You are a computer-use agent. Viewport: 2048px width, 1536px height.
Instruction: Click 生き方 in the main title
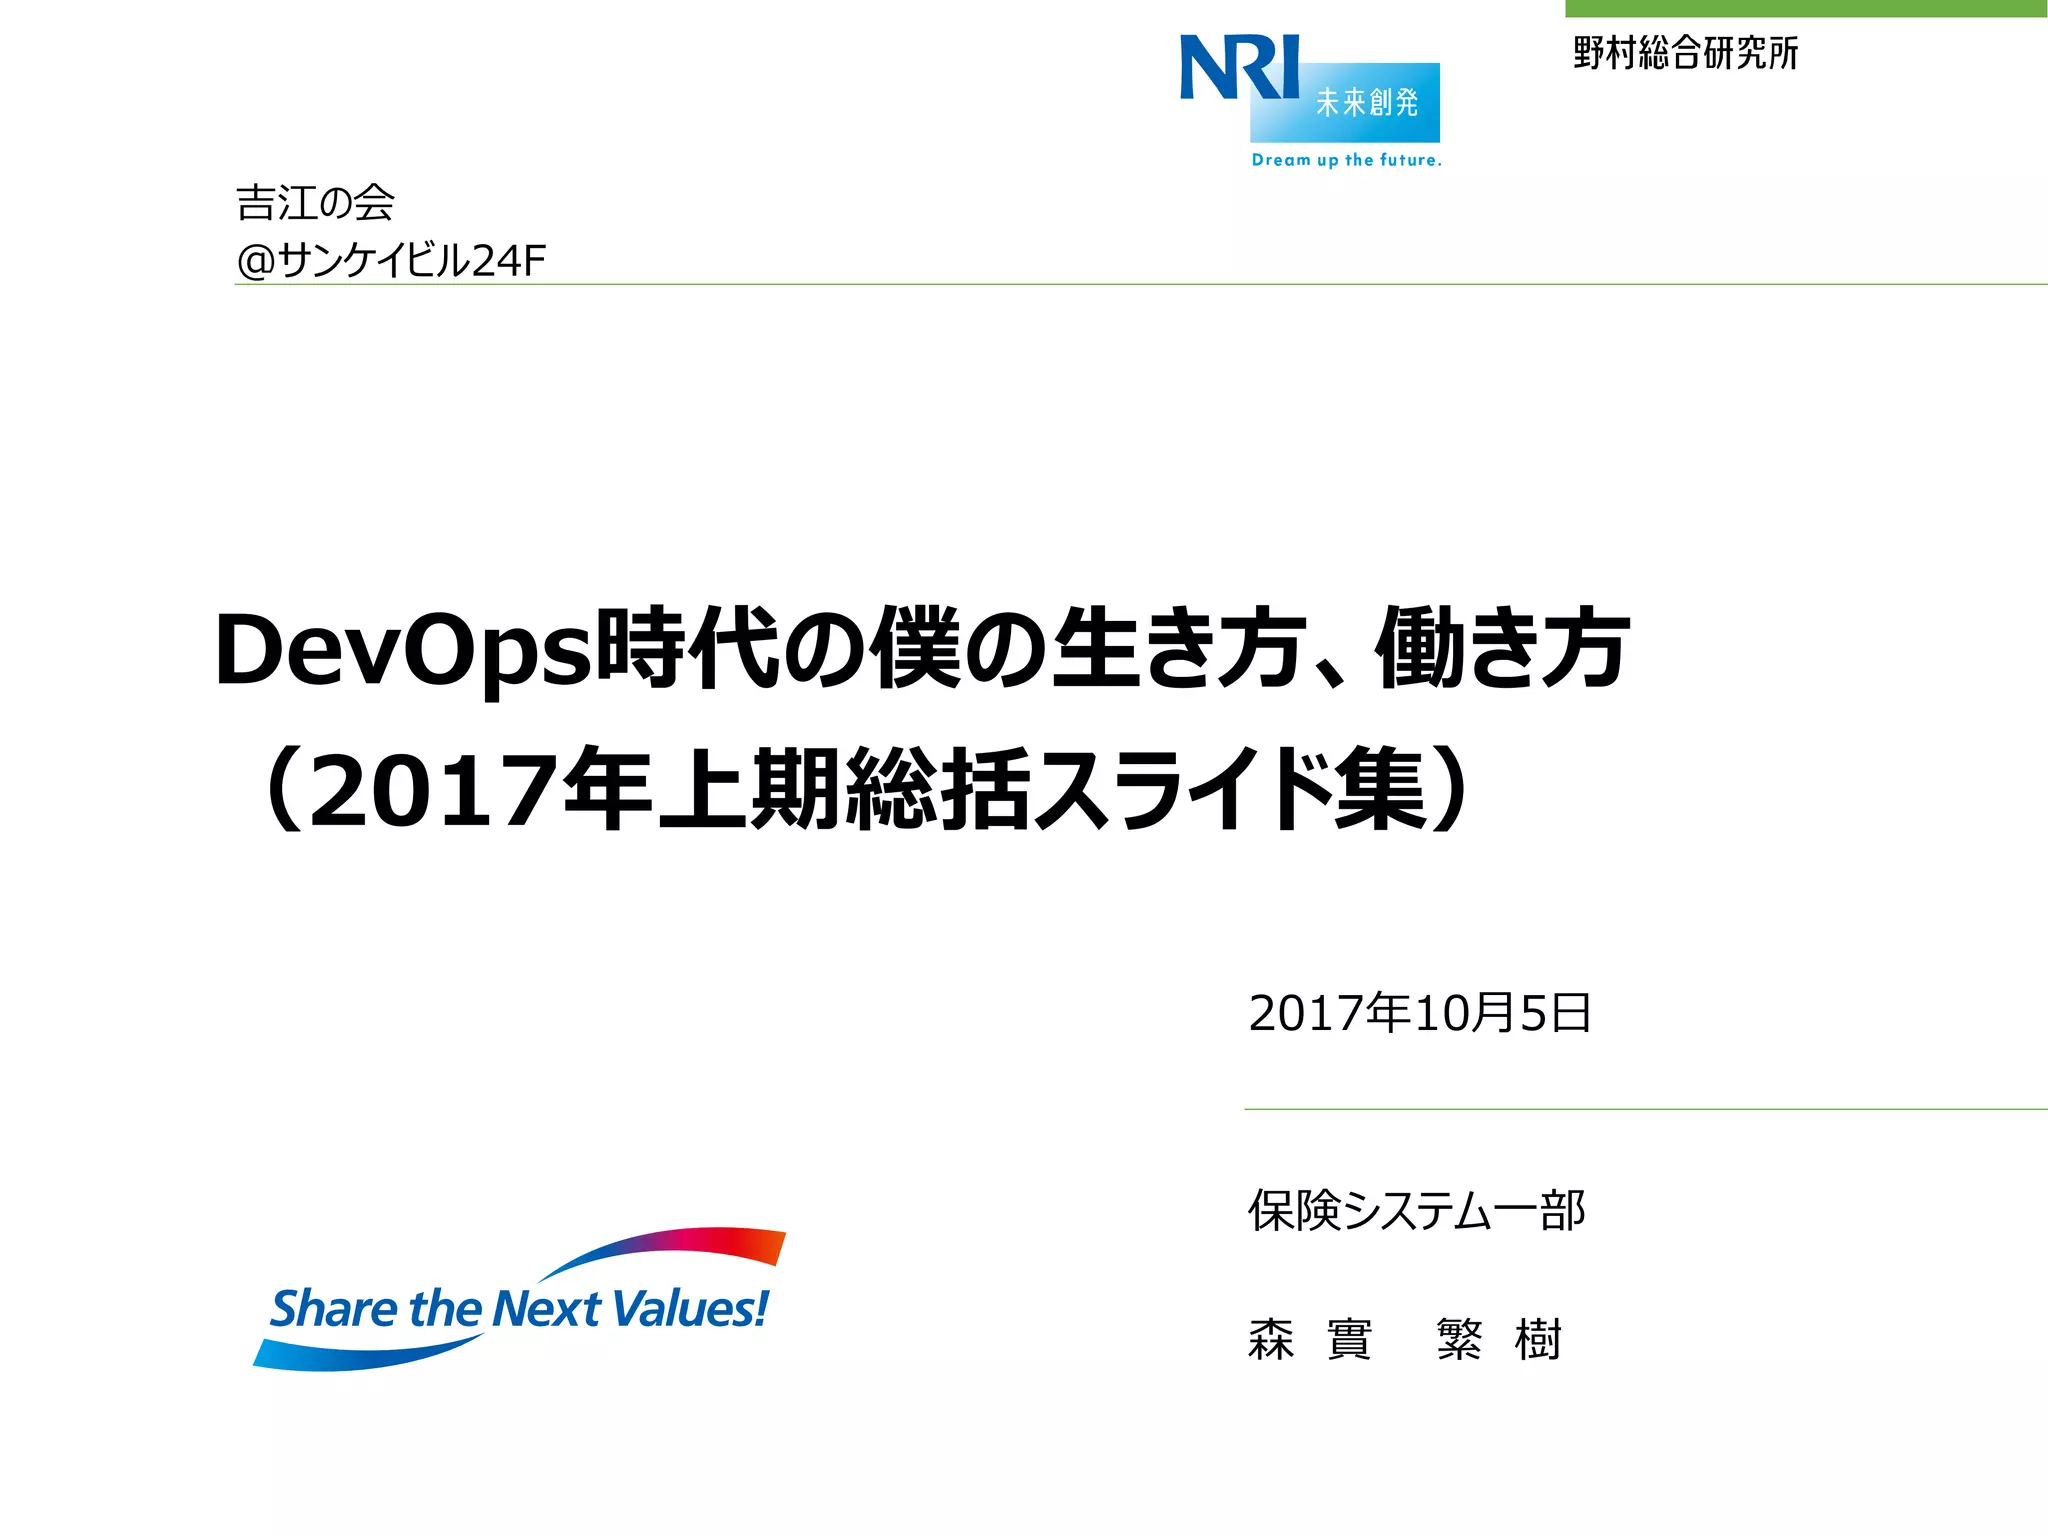click(x=1180, y=648)
